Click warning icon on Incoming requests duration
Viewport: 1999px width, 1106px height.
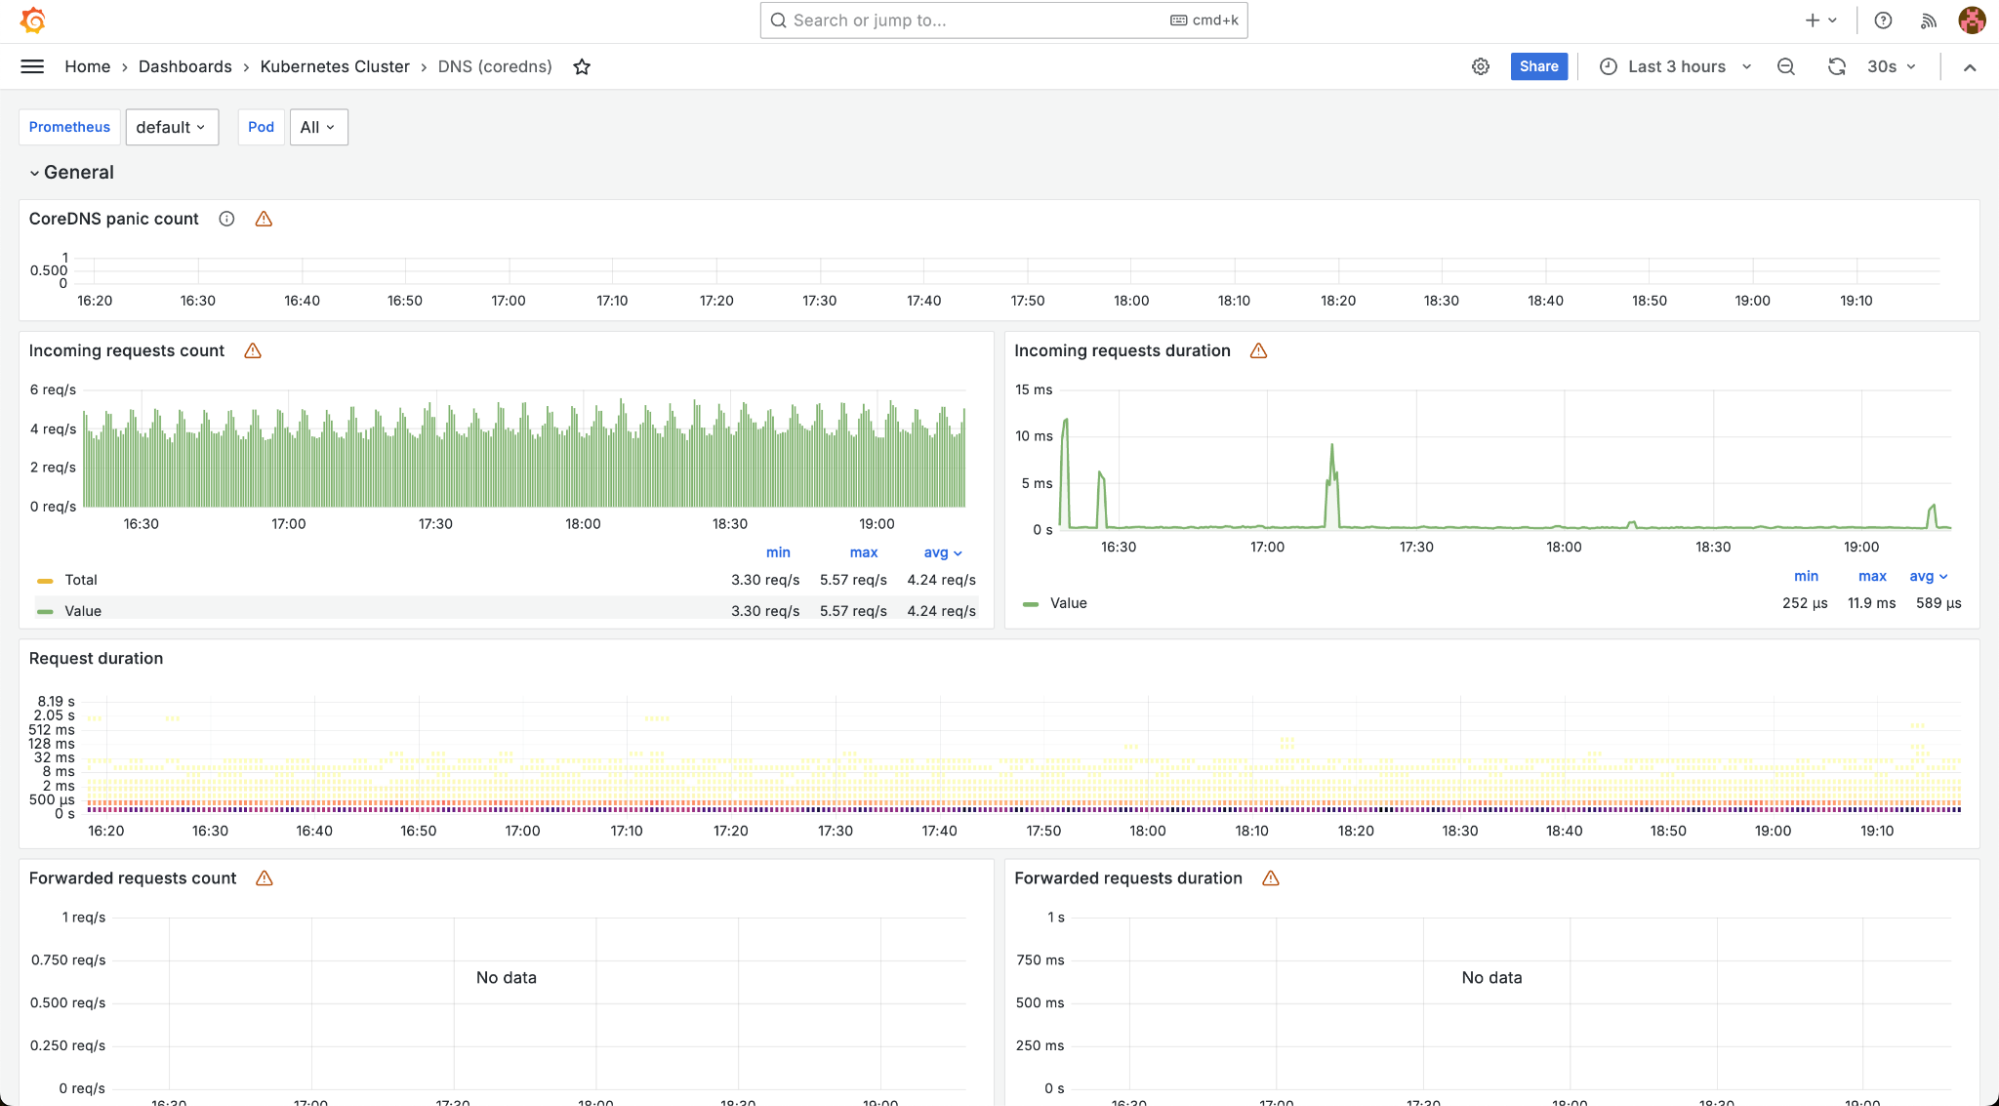click(1259, 351)
